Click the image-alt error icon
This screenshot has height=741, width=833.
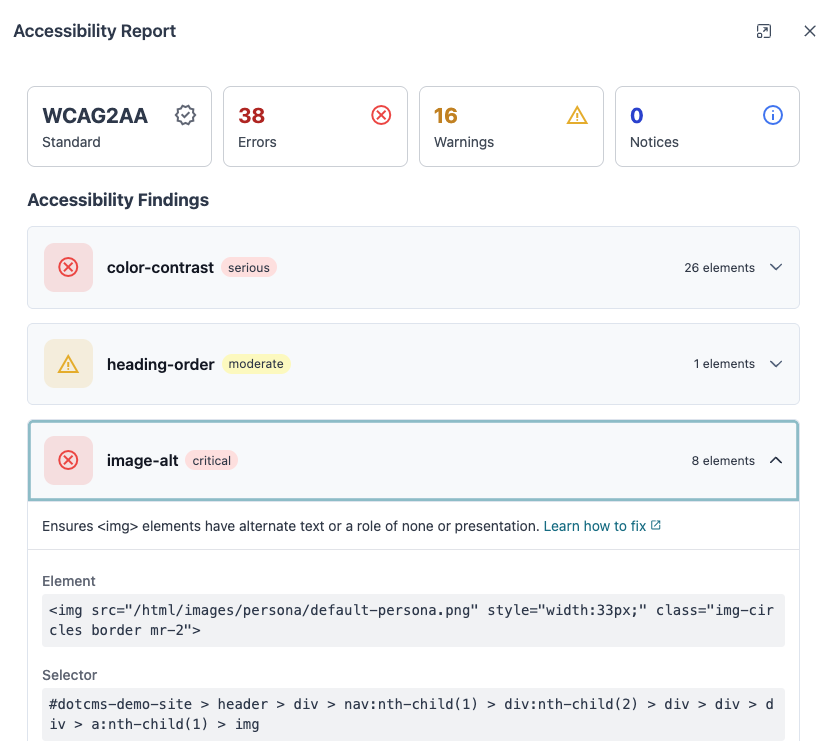click(x=69, y=460)
